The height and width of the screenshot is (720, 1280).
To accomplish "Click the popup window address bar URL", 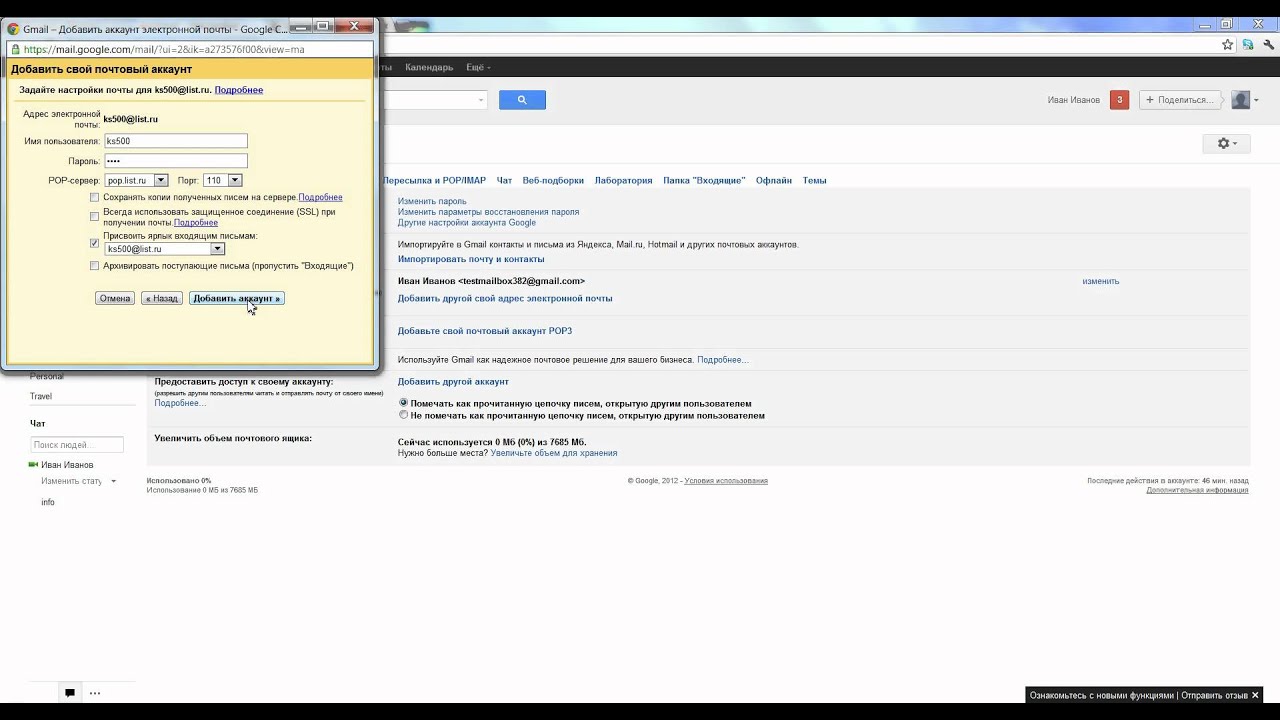I will point(164,49).
